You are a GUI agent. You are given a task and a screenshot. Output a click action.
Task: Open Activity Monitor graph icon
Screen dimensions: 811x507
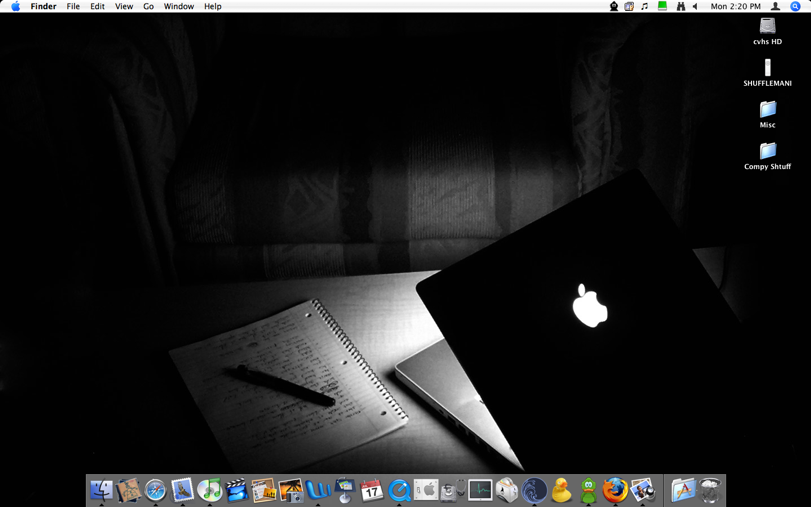tap(480, 490)
